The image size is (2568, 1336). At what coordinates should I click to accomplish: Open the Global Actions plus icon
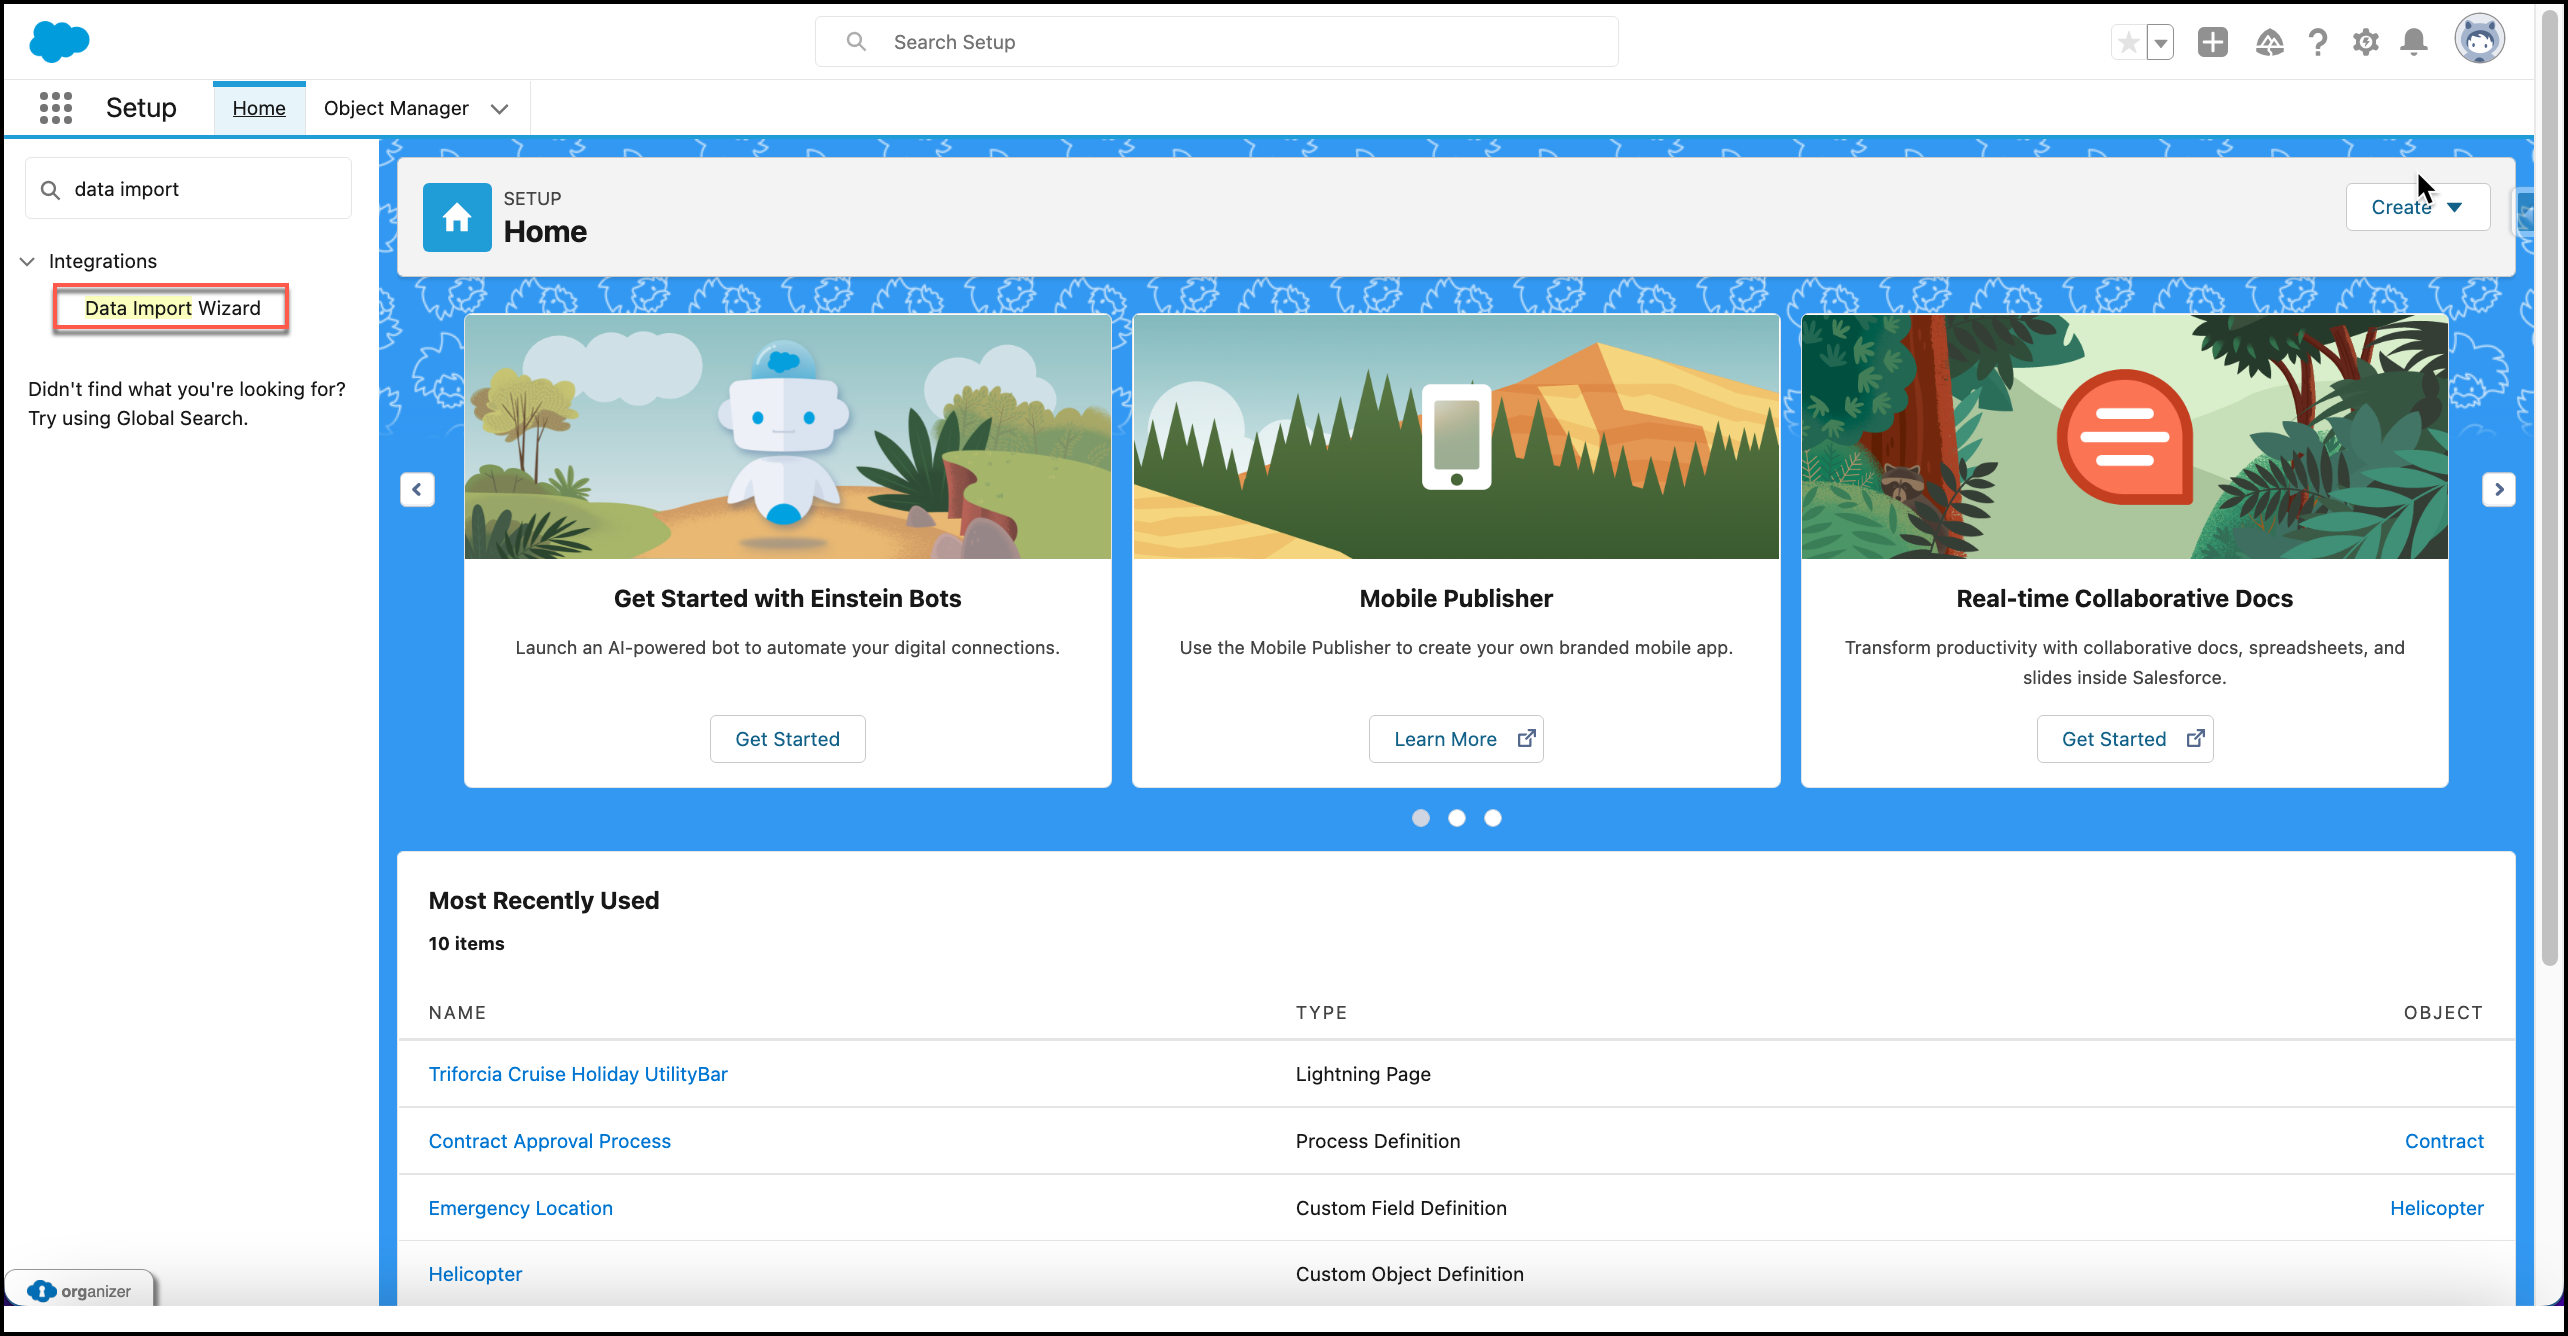pyautogui.click(x=2213, y=42)
